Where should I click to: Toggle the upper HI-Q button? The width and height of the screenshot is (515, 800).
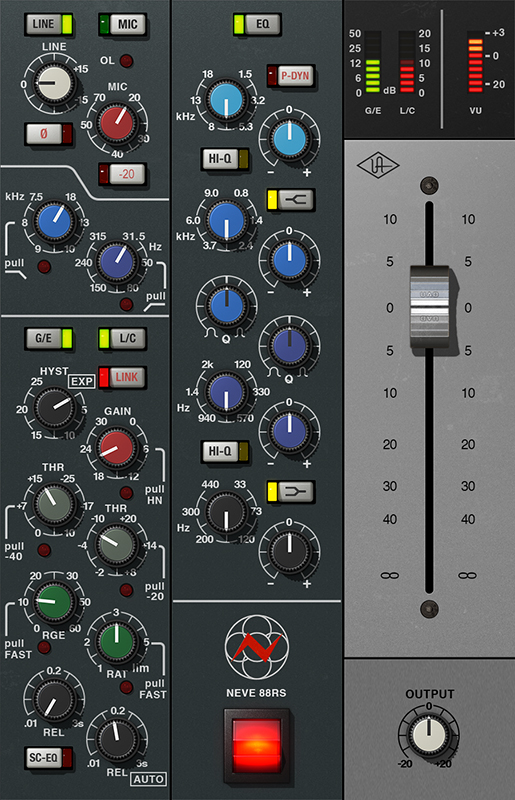tap(225, 159)
